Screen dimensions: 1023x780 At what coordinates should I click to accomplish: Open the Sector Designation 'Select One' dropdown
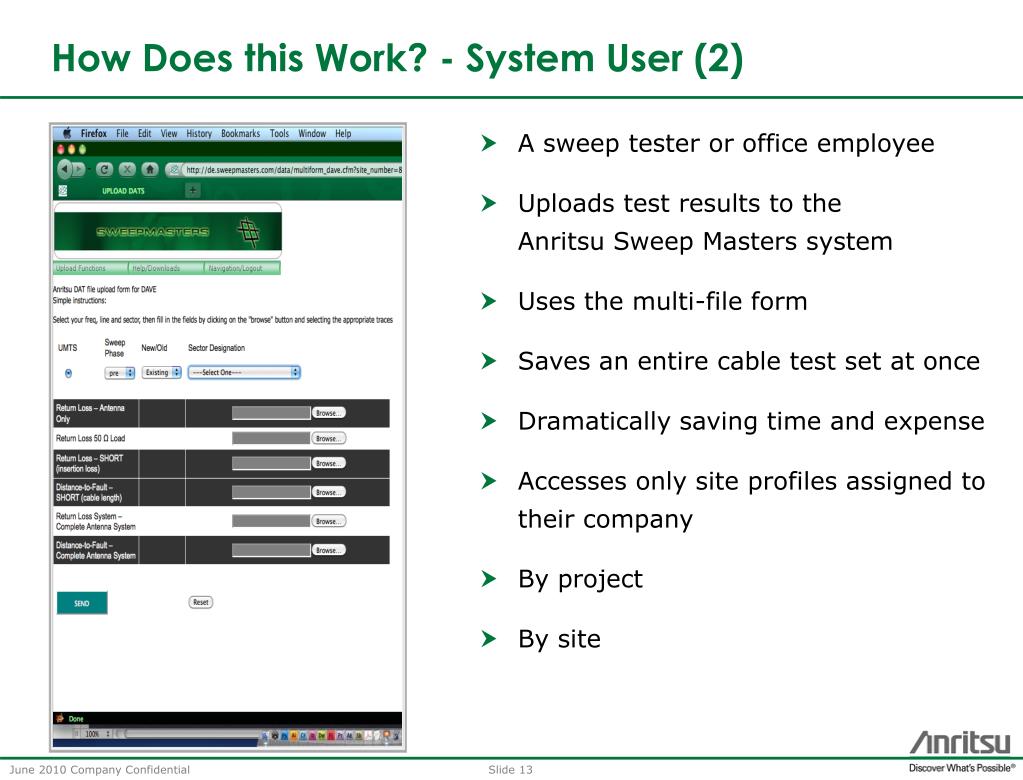[x=244, y=372]
